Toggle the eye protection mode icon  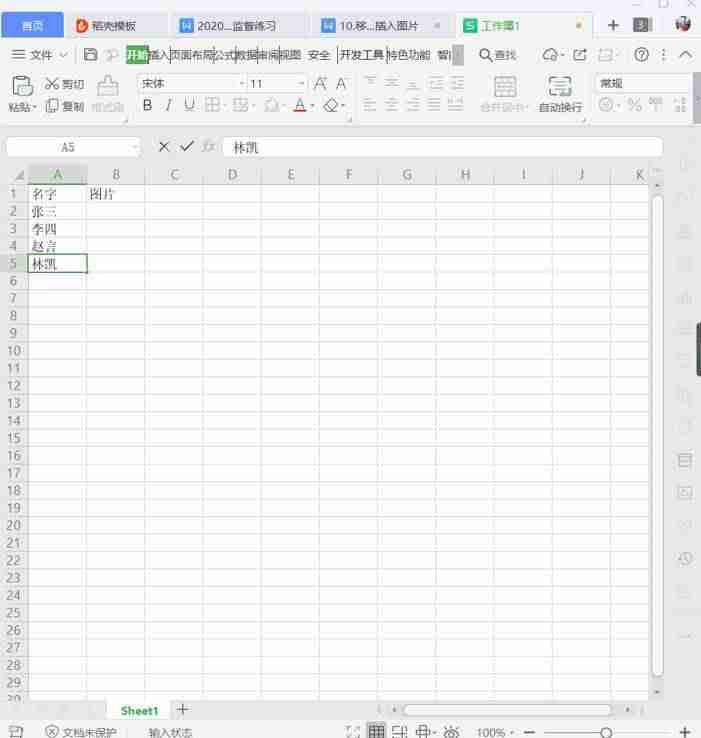[x=451, y=731]
